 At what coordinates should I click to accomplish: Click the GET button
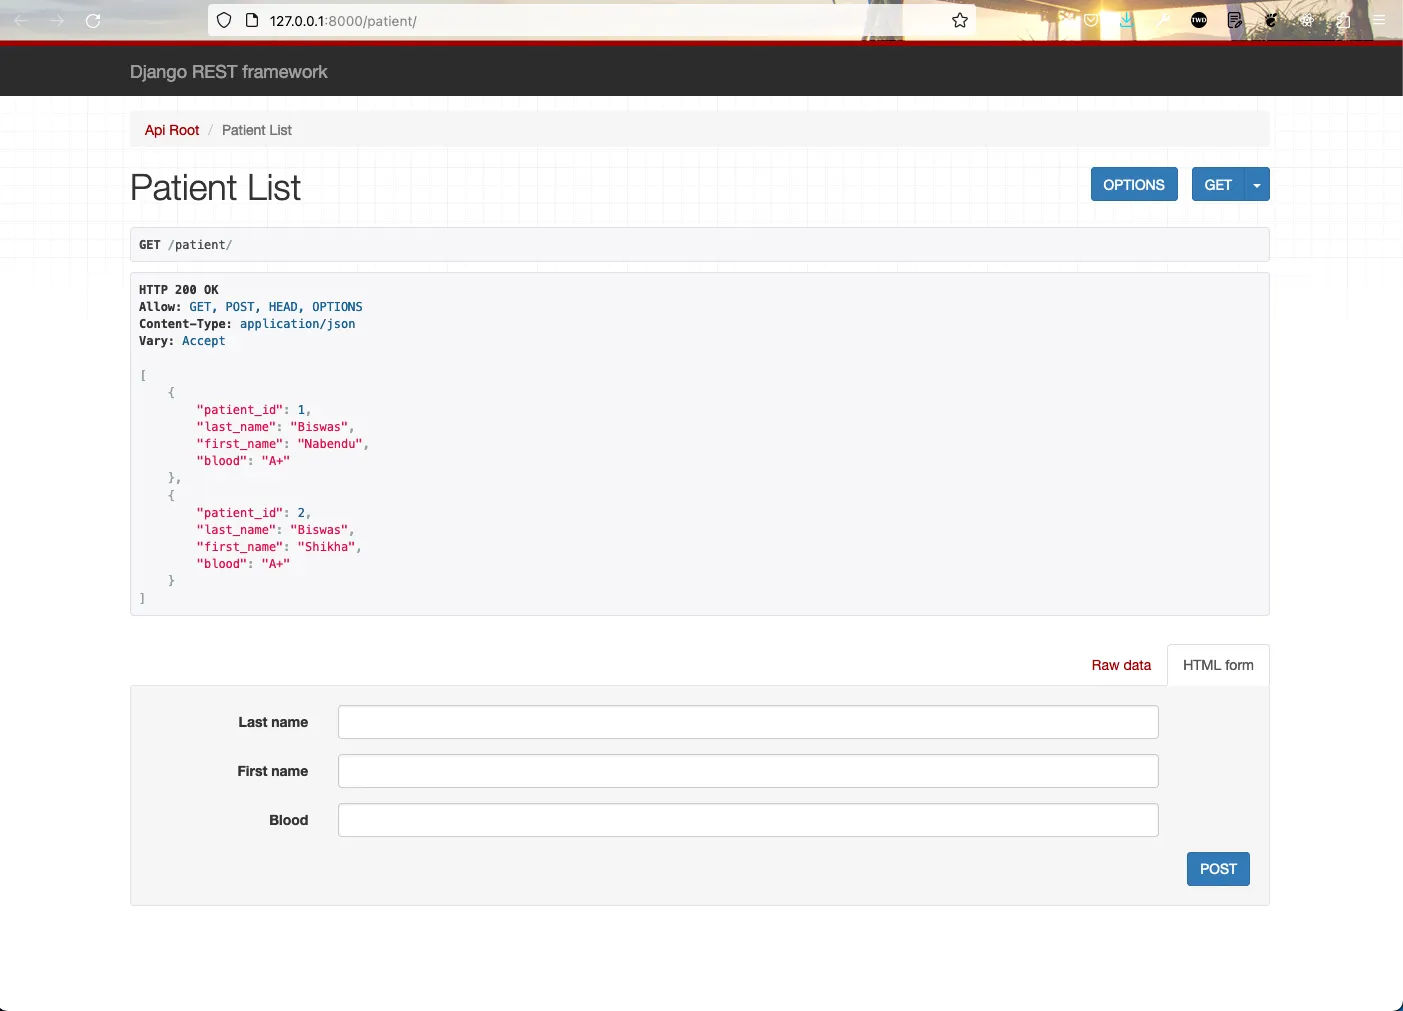[x=1218, y=184]
